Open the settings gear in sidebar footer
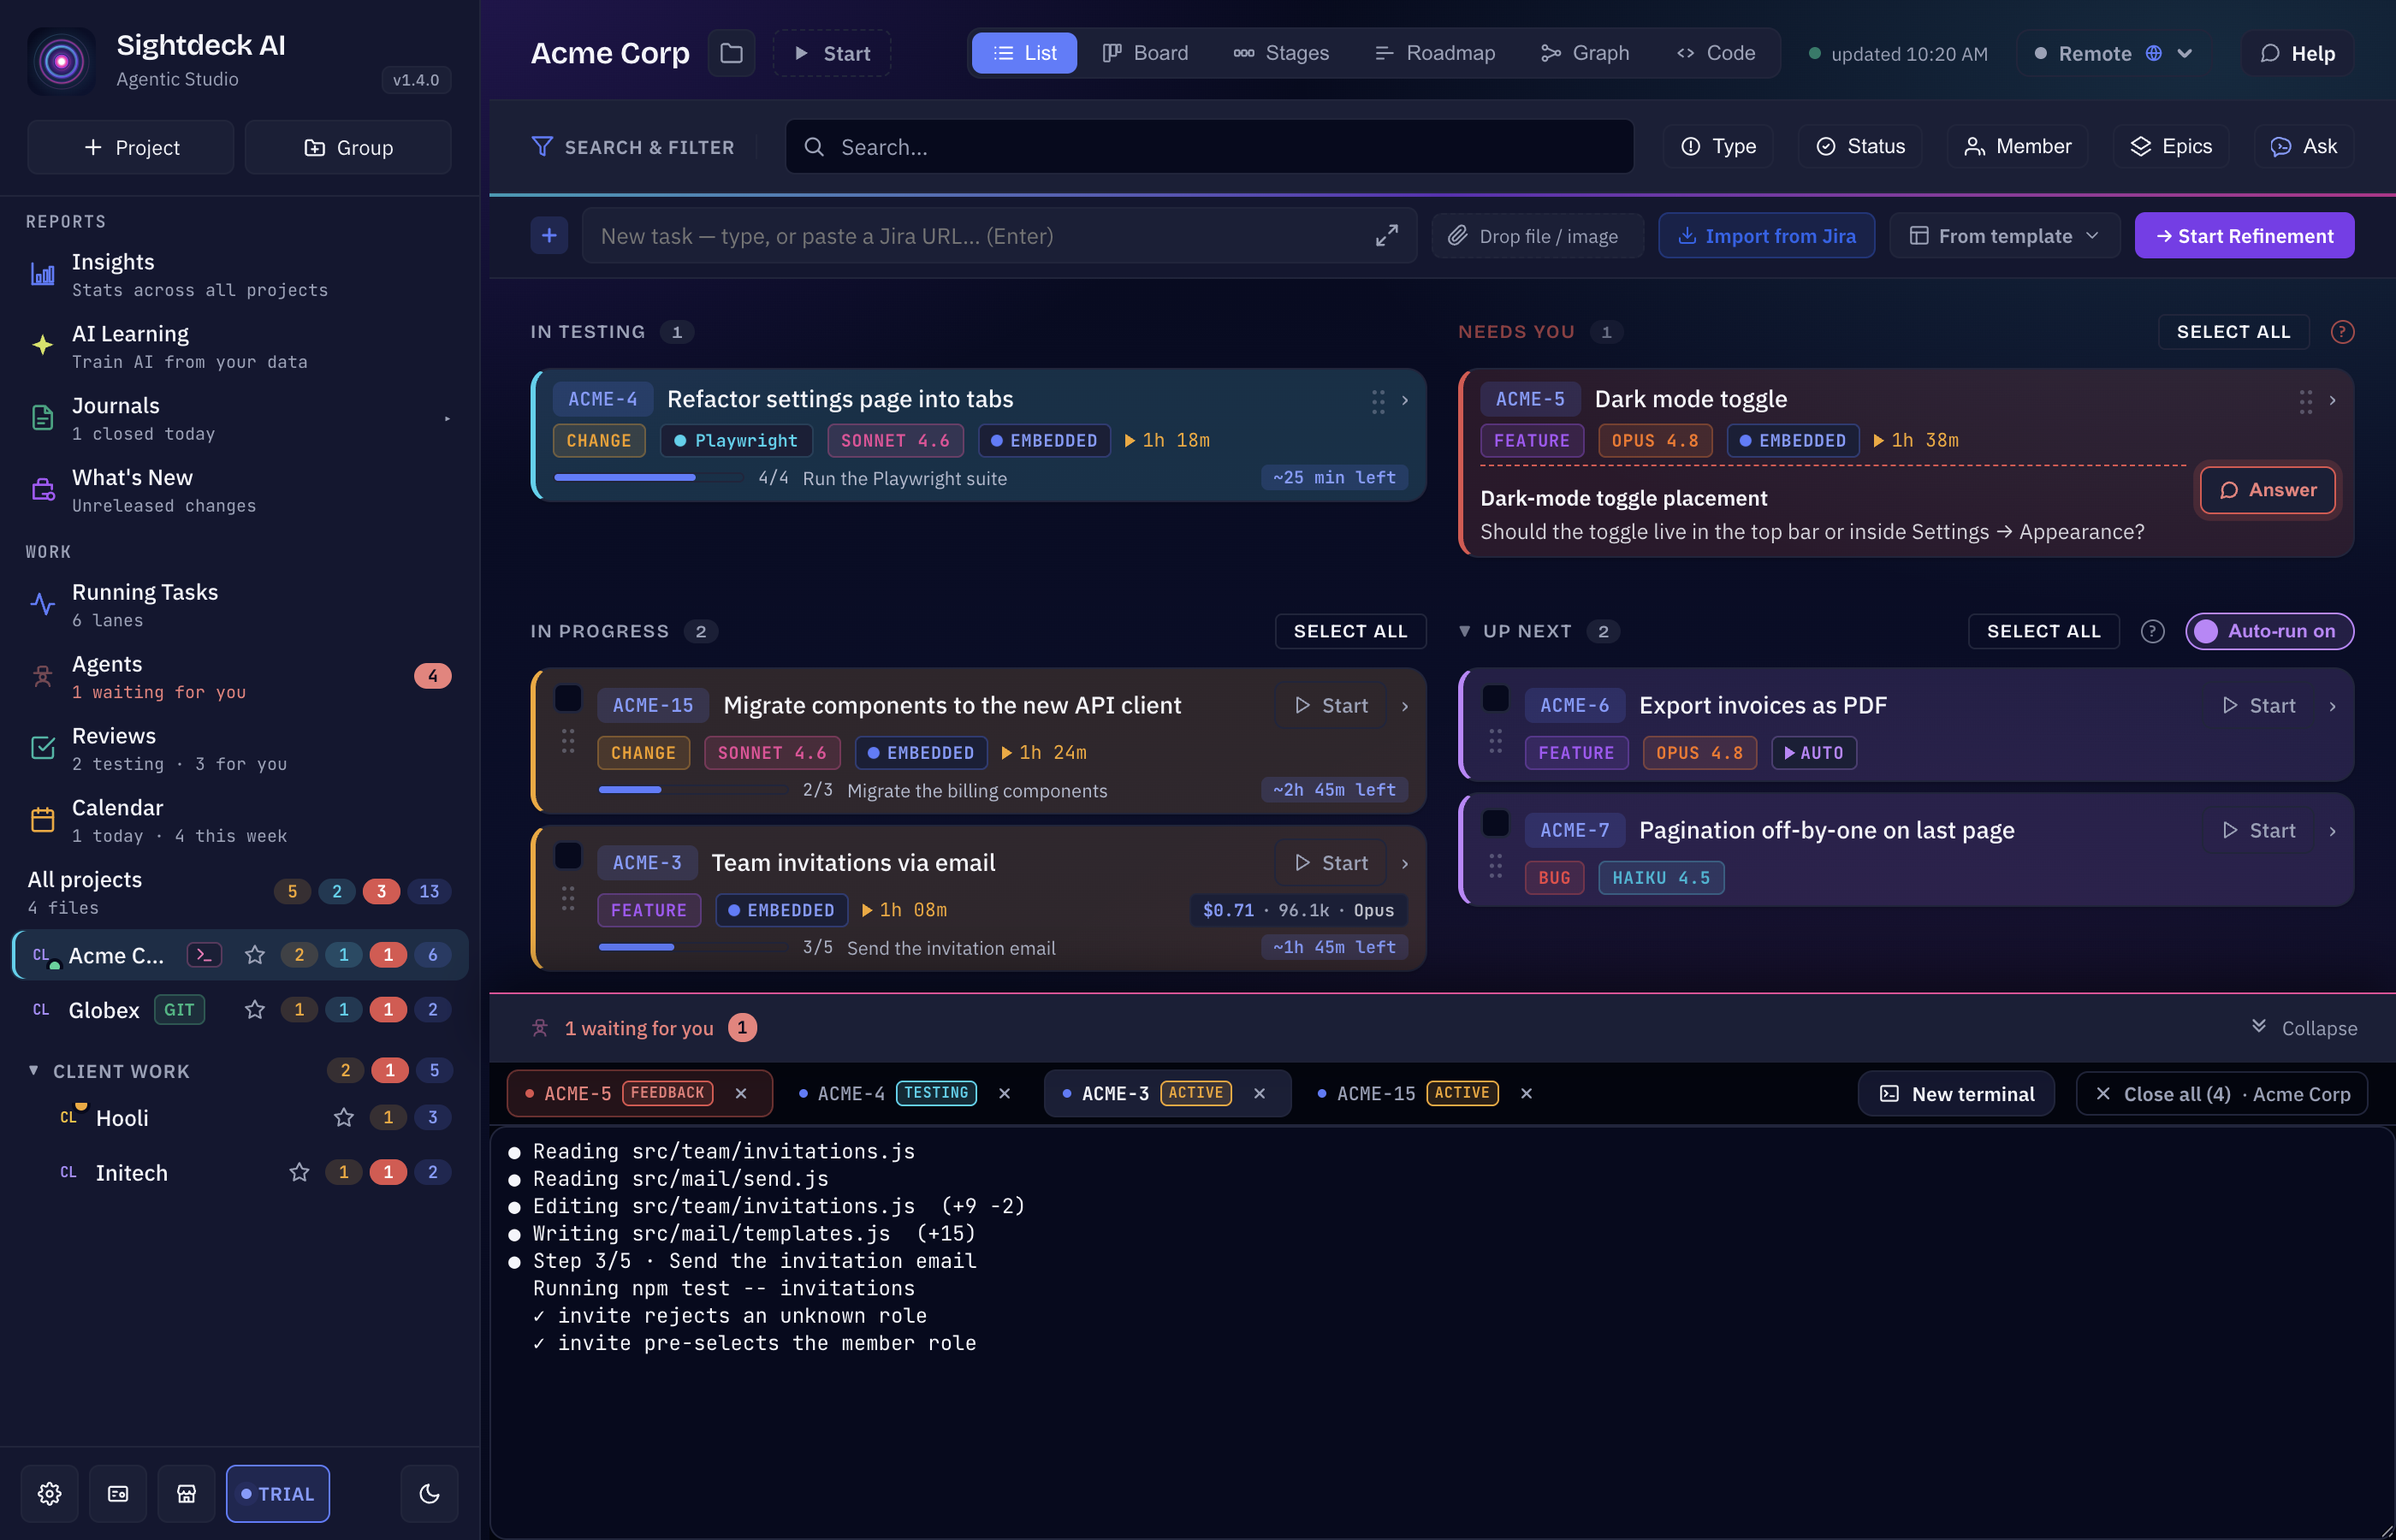 [x=49, y=1493]
